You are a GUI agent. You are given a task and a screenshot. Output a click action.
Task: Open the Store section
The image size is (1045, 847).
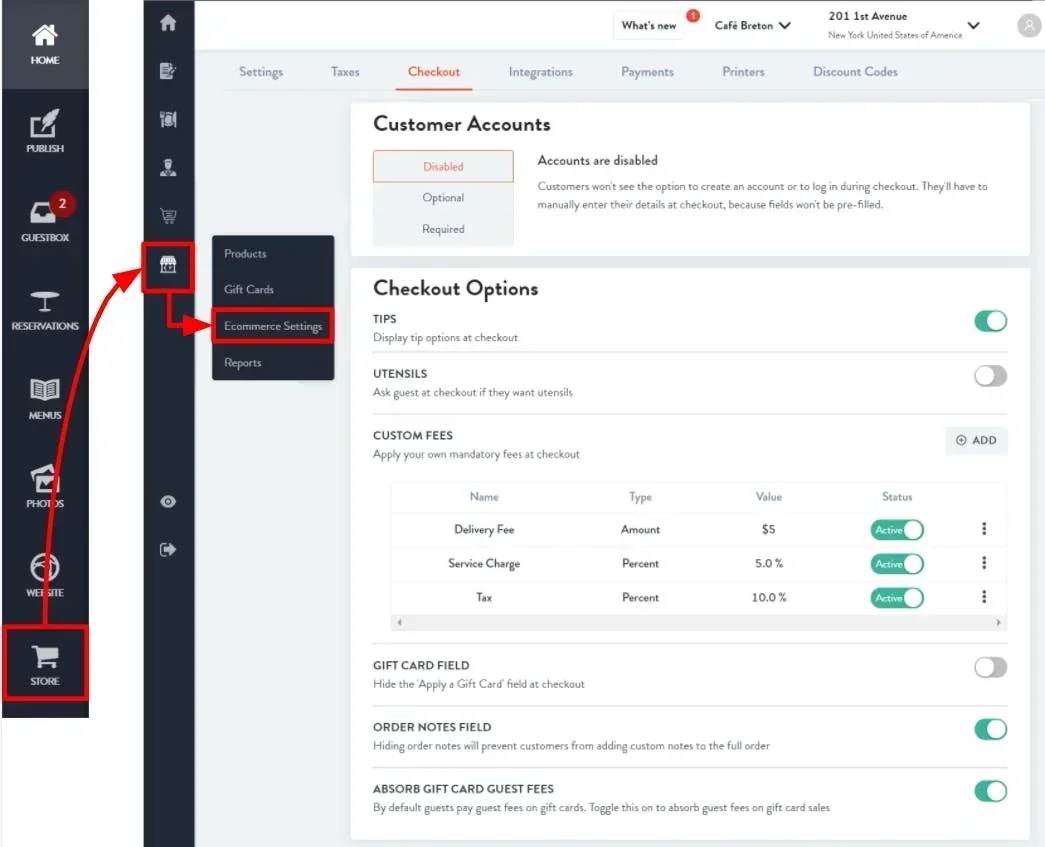click(45, 663)
